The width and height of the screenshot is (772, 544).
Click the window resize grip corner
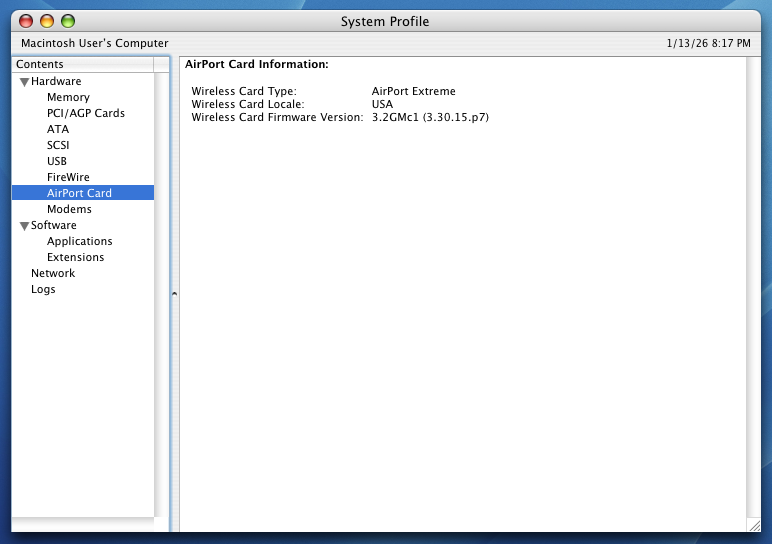click(754, 525)
